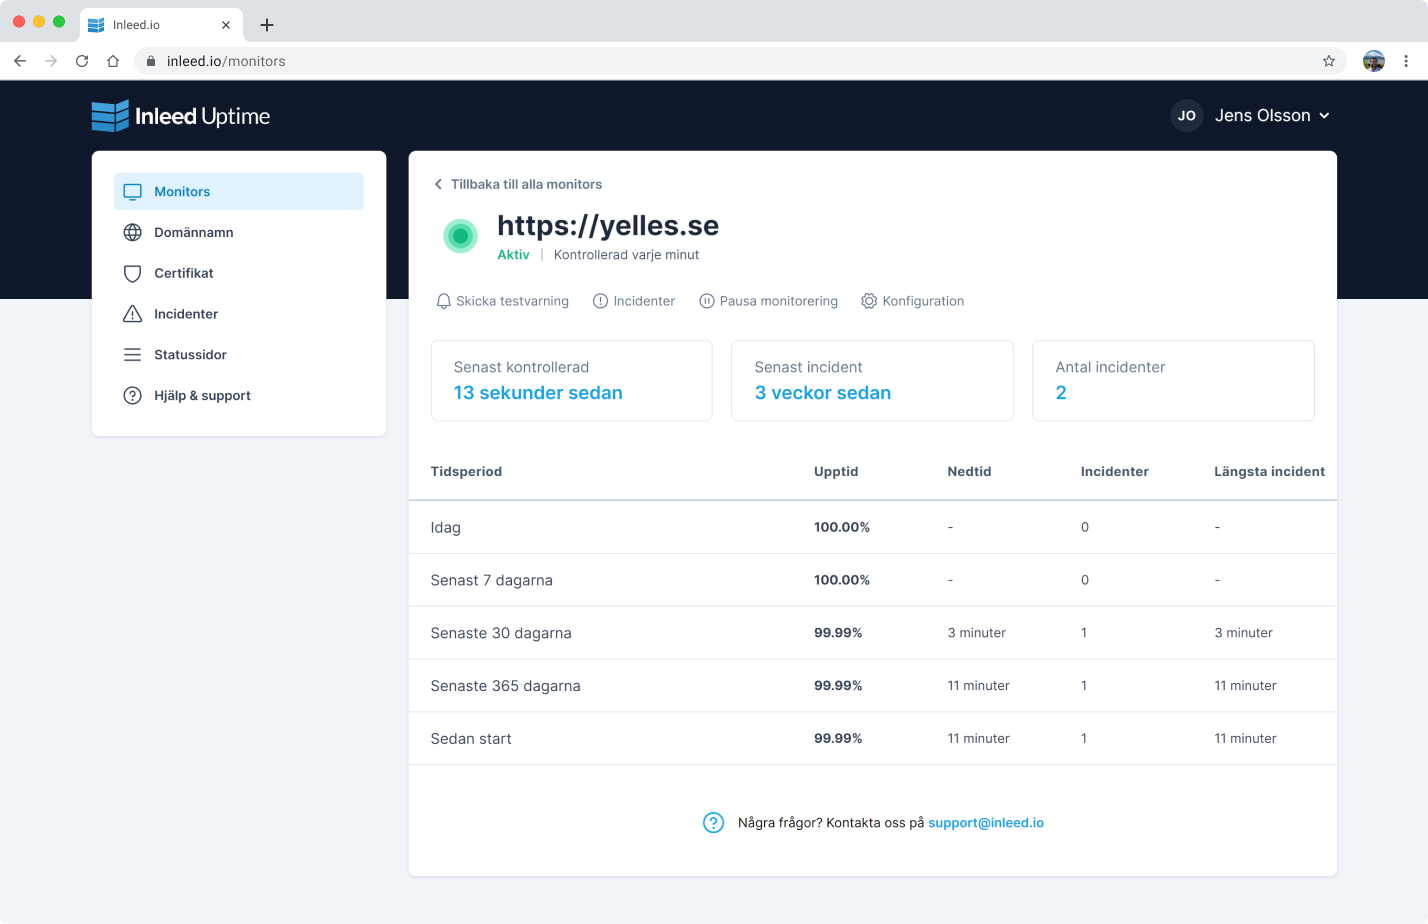Expand the Jens Olsson account dropdown
1428x924 pixels.
pos(1251,116)
